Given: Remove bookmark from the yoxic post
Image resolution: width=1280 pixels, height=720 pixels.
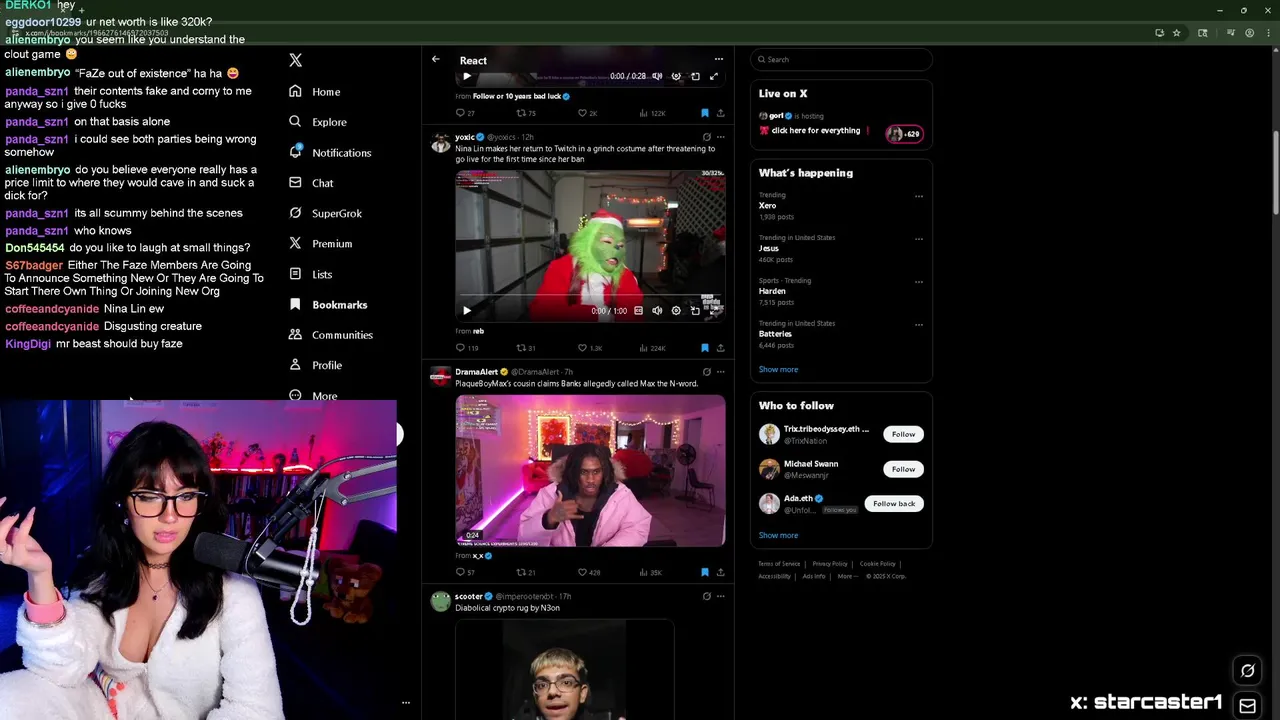Looking at the screenshot, I should click(x=704, y=348).
